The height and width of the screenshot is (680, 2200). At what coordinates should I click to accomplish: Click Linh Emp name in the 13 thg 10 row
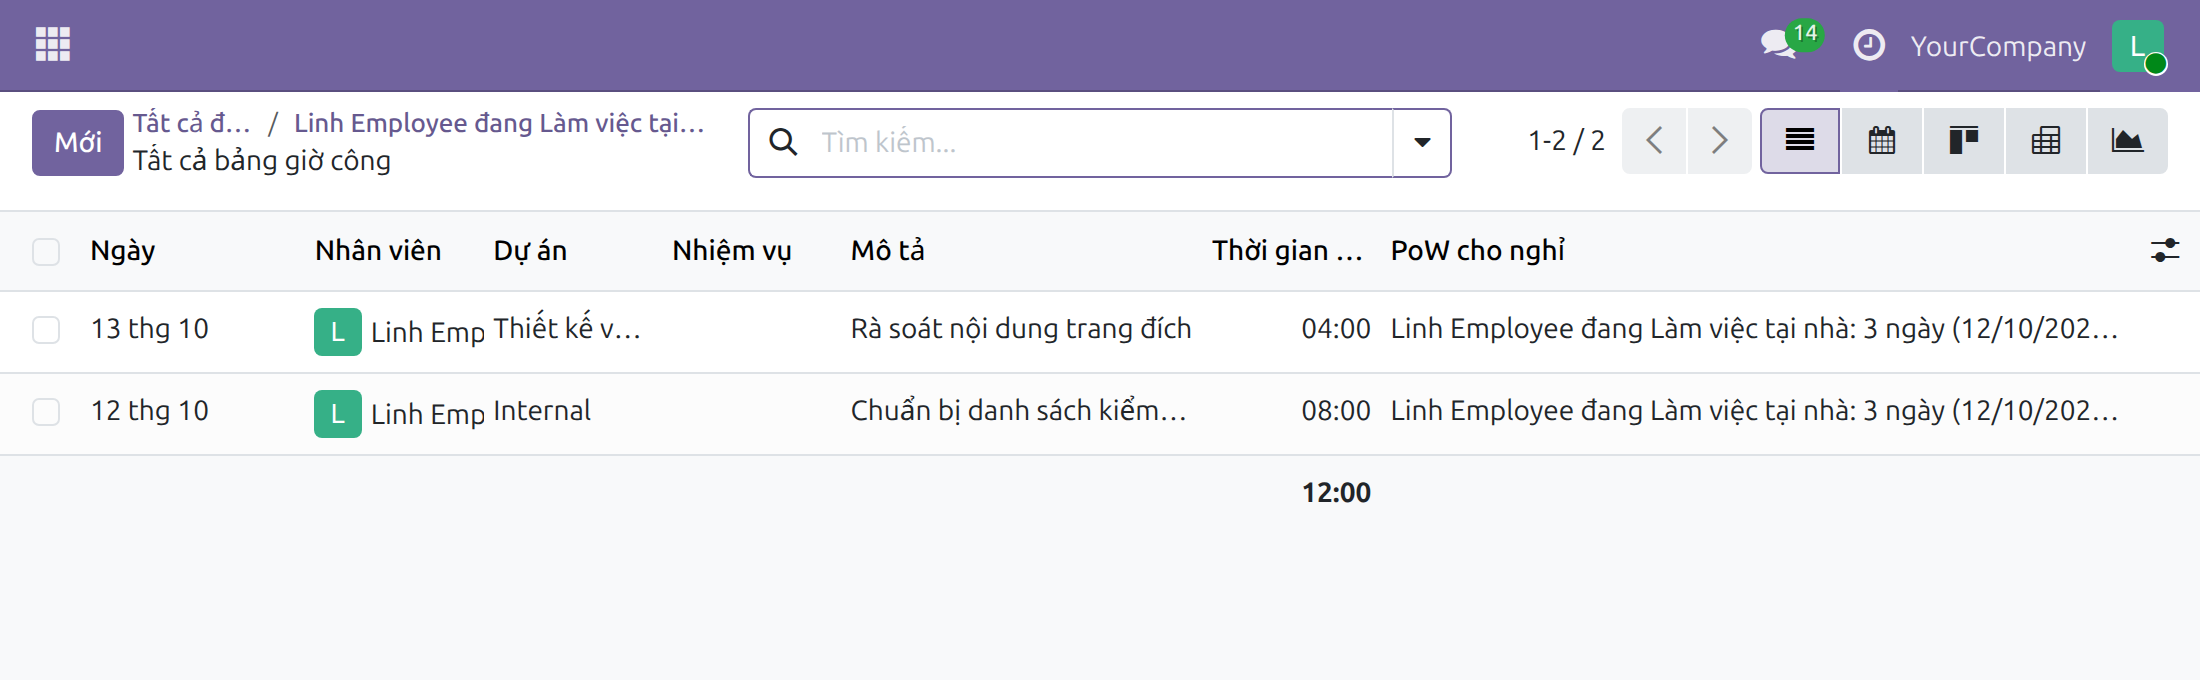428,333
